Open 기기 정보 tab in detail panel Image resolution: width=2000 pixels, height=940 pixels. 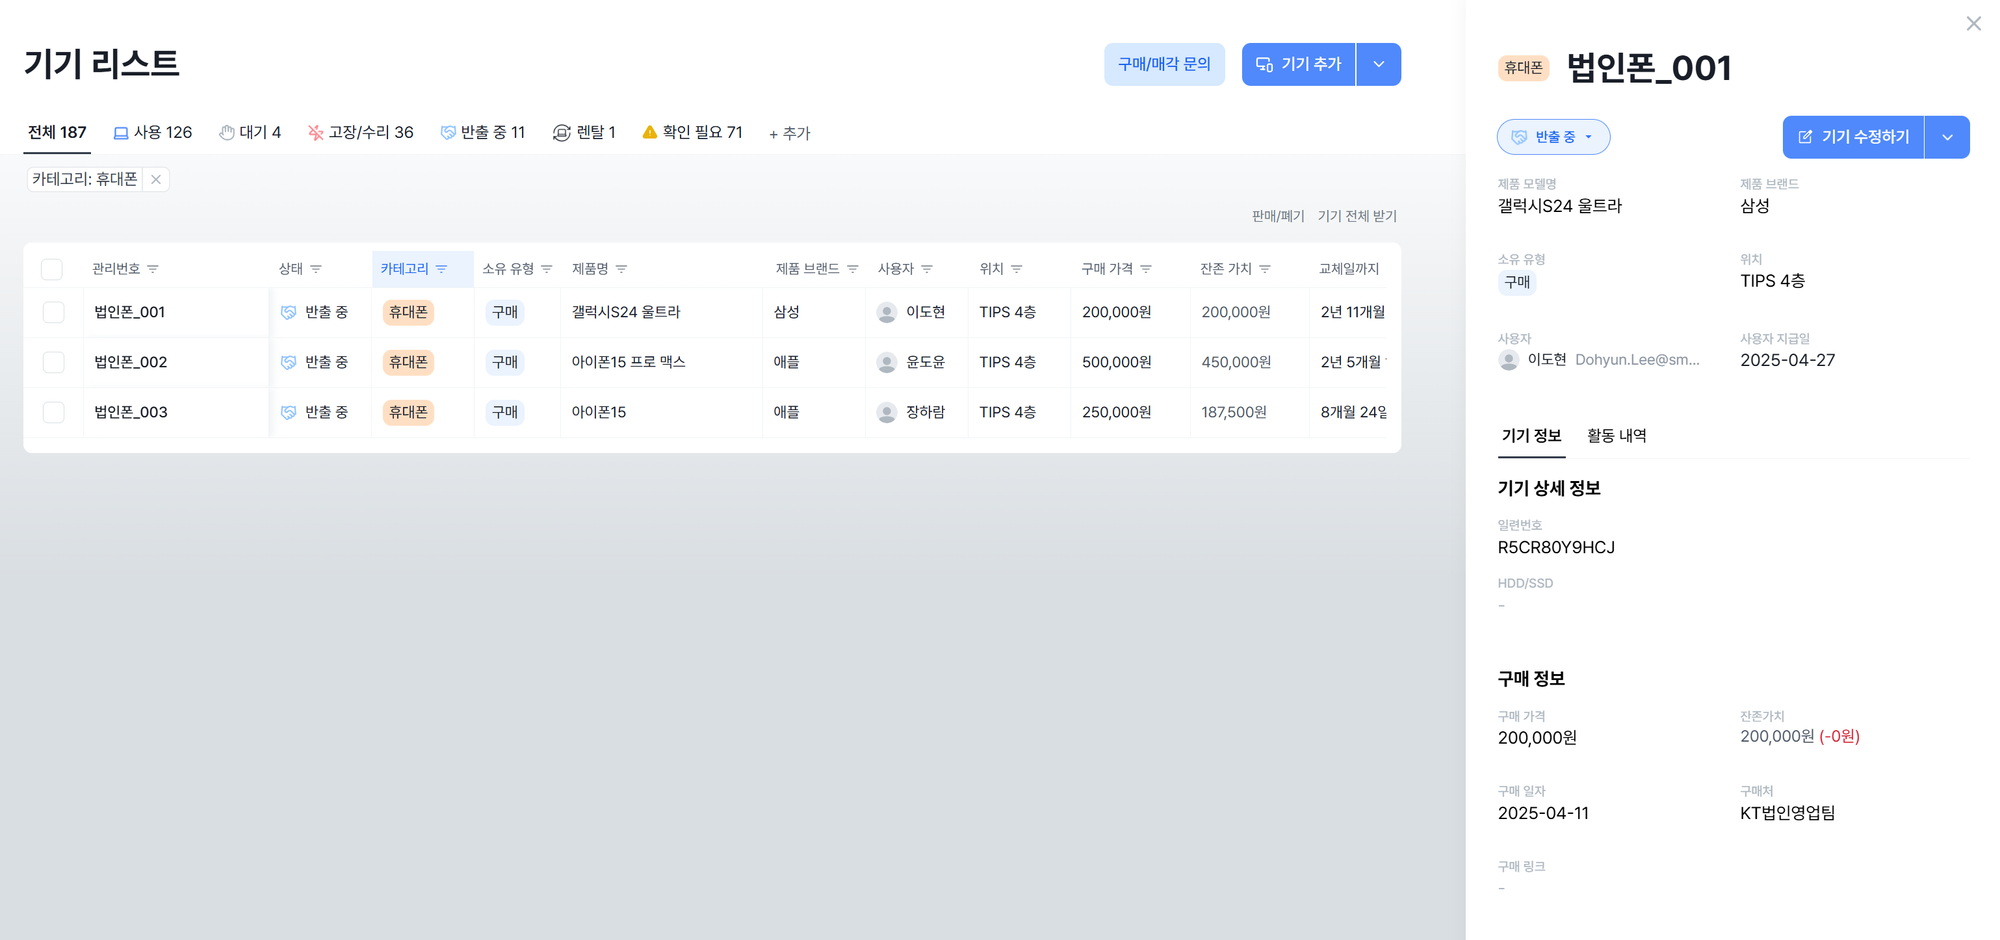(1531, 436)
